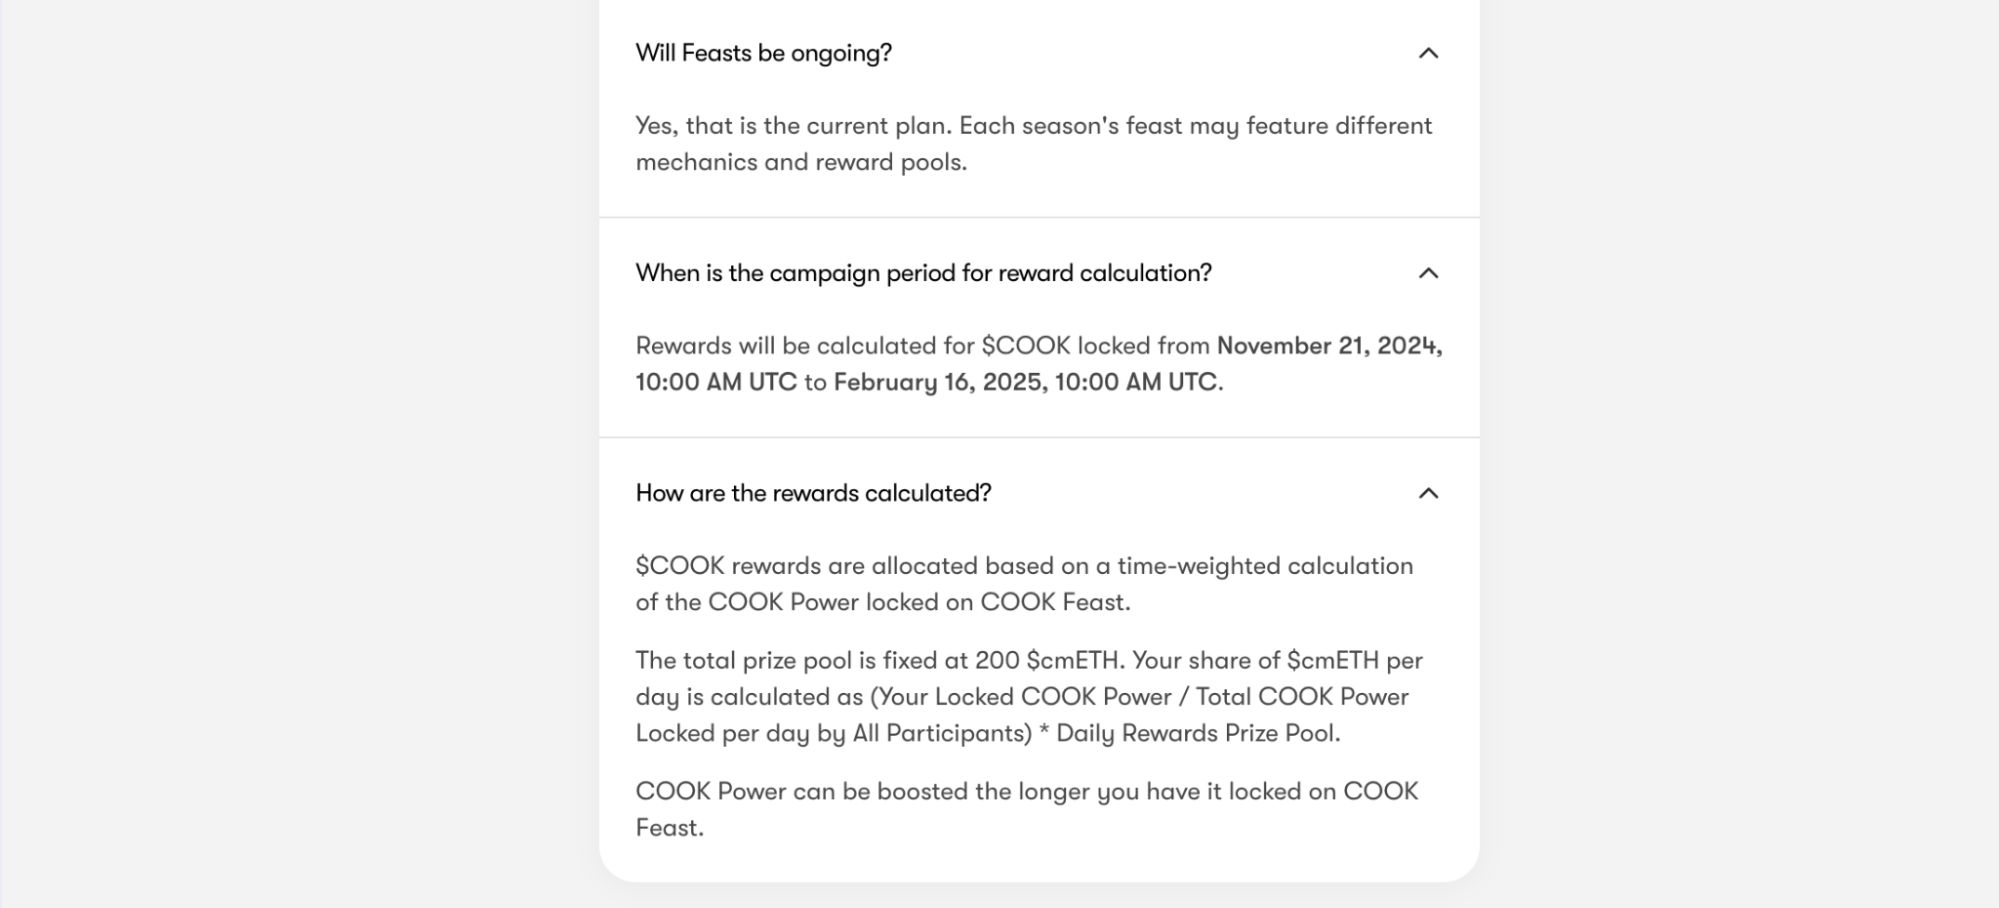
Task: Click the "of the COOK Power locked on COOK Feast" line
Action: coord(883,602)
